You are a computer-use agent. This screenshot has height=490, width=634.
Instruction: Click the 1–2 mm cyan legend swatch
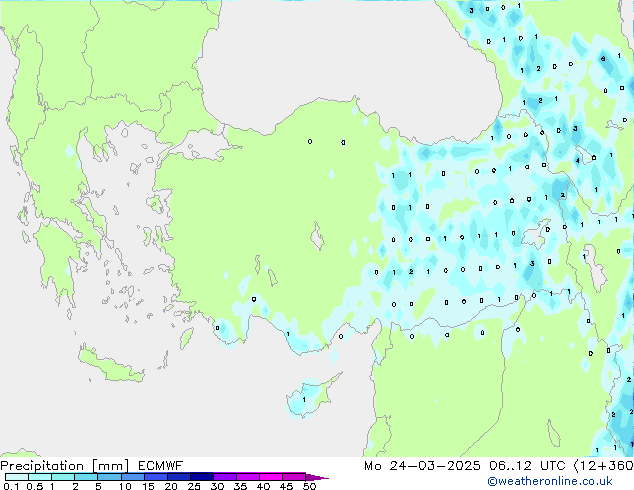click(63, 477)
